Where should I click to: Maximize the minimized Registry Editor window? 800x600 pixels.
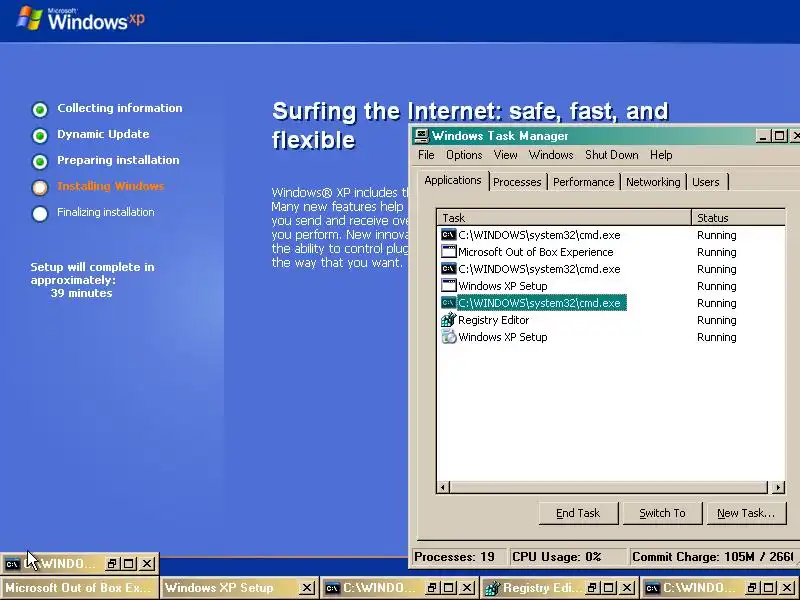click(609, 588)
